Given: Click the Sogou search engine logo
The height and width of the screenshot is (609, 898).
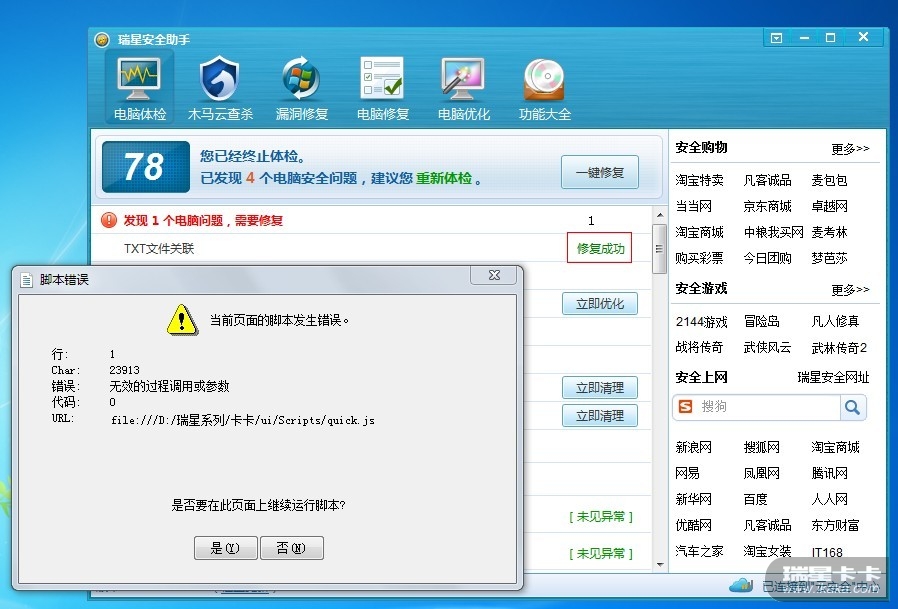Looking at the screenshot, I should click(685, 407).
